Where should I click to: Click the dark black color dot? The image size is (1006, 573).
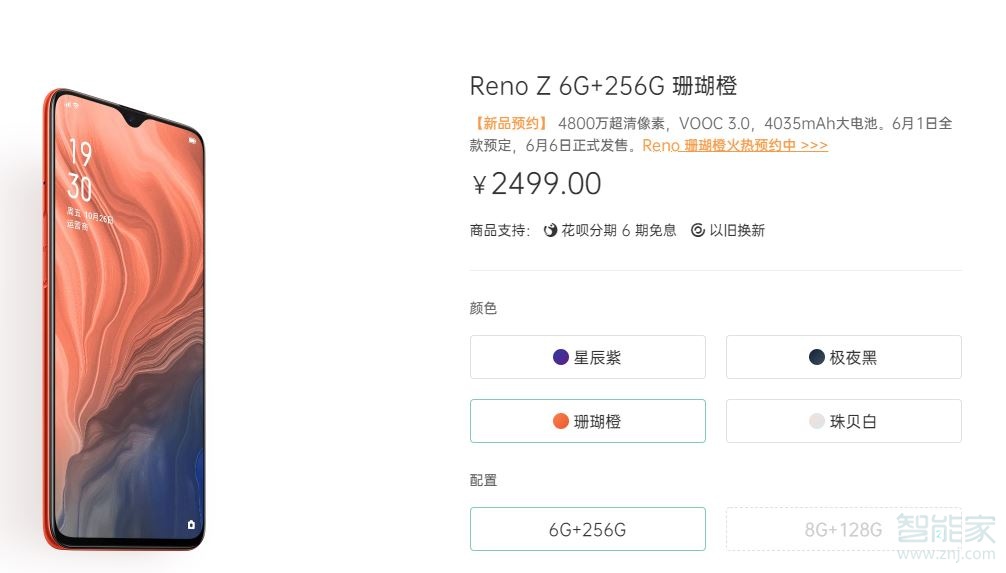(x=817, y=357)
